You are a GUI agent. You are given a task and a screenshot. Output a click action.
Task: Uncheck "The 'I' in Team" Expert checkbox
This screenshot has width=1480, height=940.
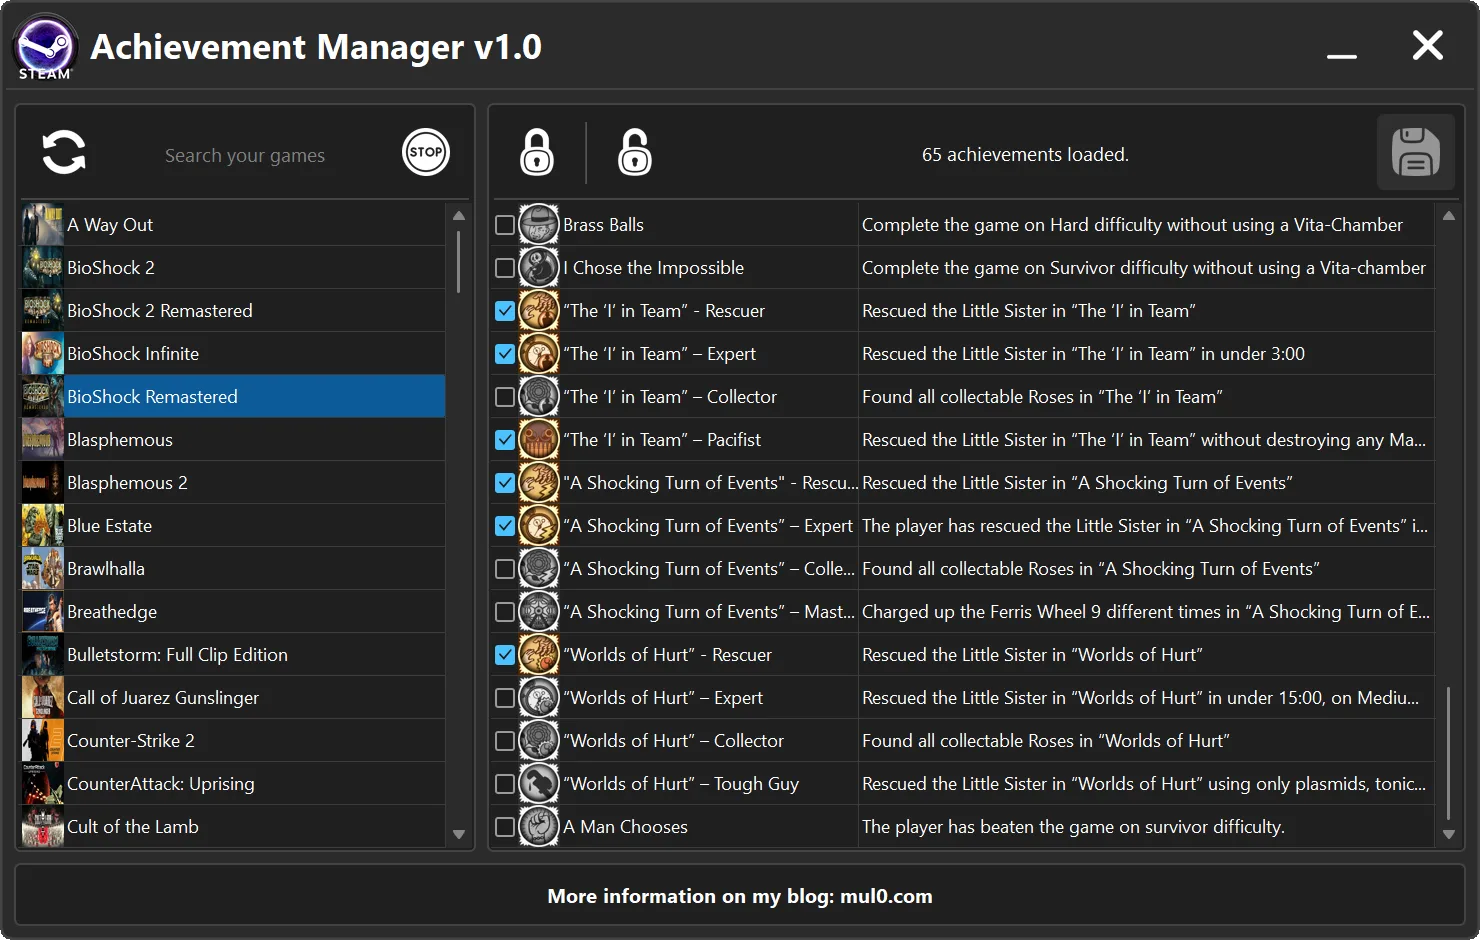coord(505,354)
